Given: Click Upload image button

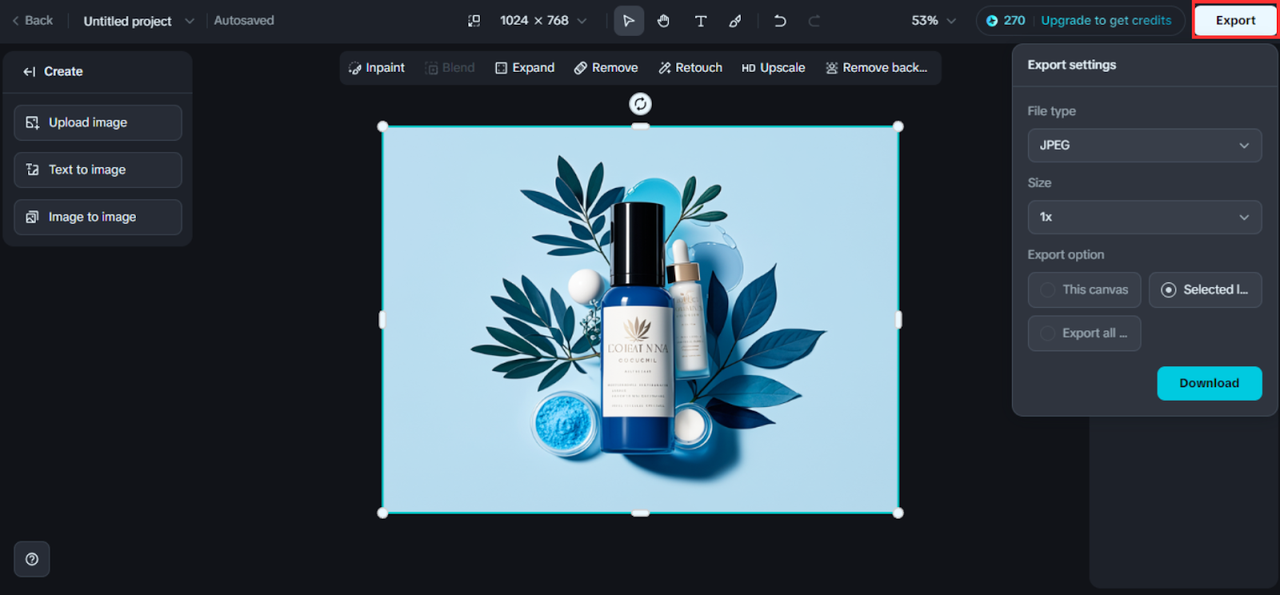Looking at the screenshot, I should pos(98,122).
